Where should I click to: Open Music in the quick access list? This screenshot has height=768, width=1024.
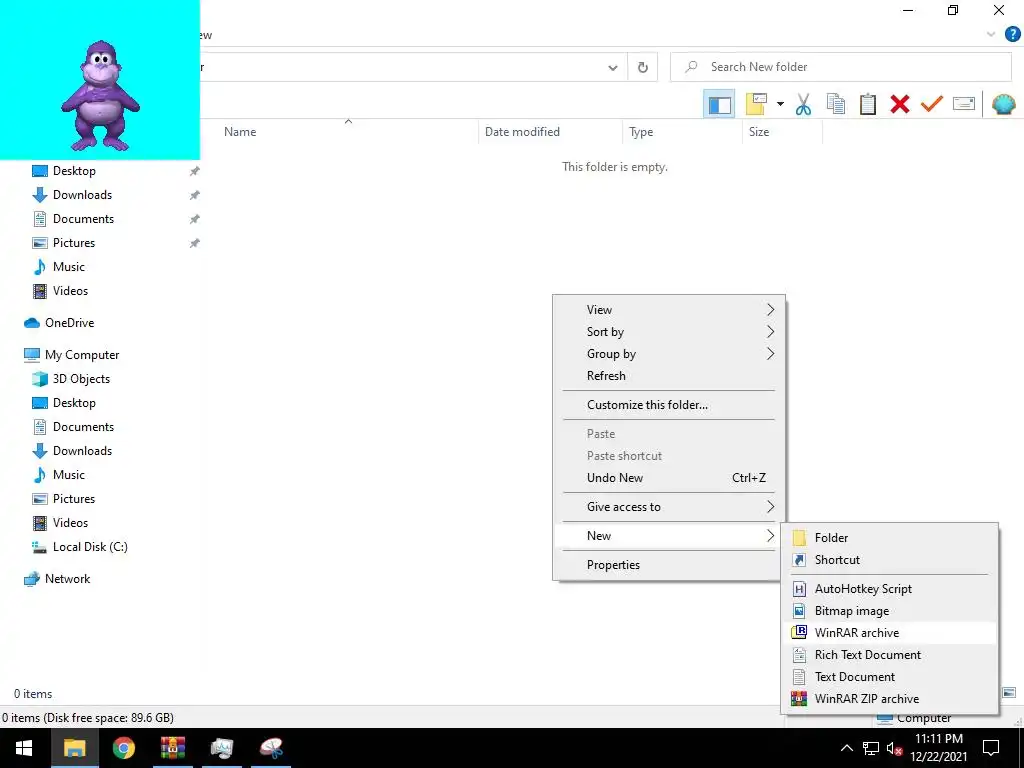click(69, 267)
